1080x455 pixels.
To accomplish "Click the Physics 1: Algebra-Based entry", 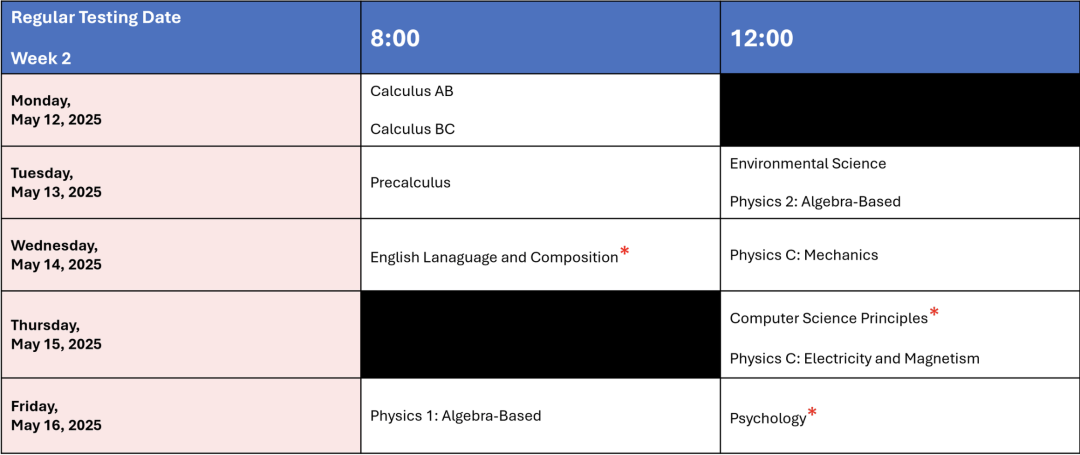I will click(455, 416).
